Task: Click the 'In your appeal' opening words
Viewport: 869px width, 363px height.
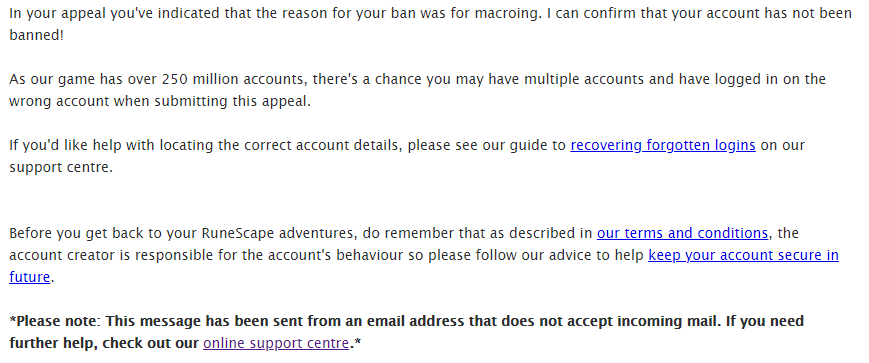Action: pyautogui.click(x=57, y=14)
